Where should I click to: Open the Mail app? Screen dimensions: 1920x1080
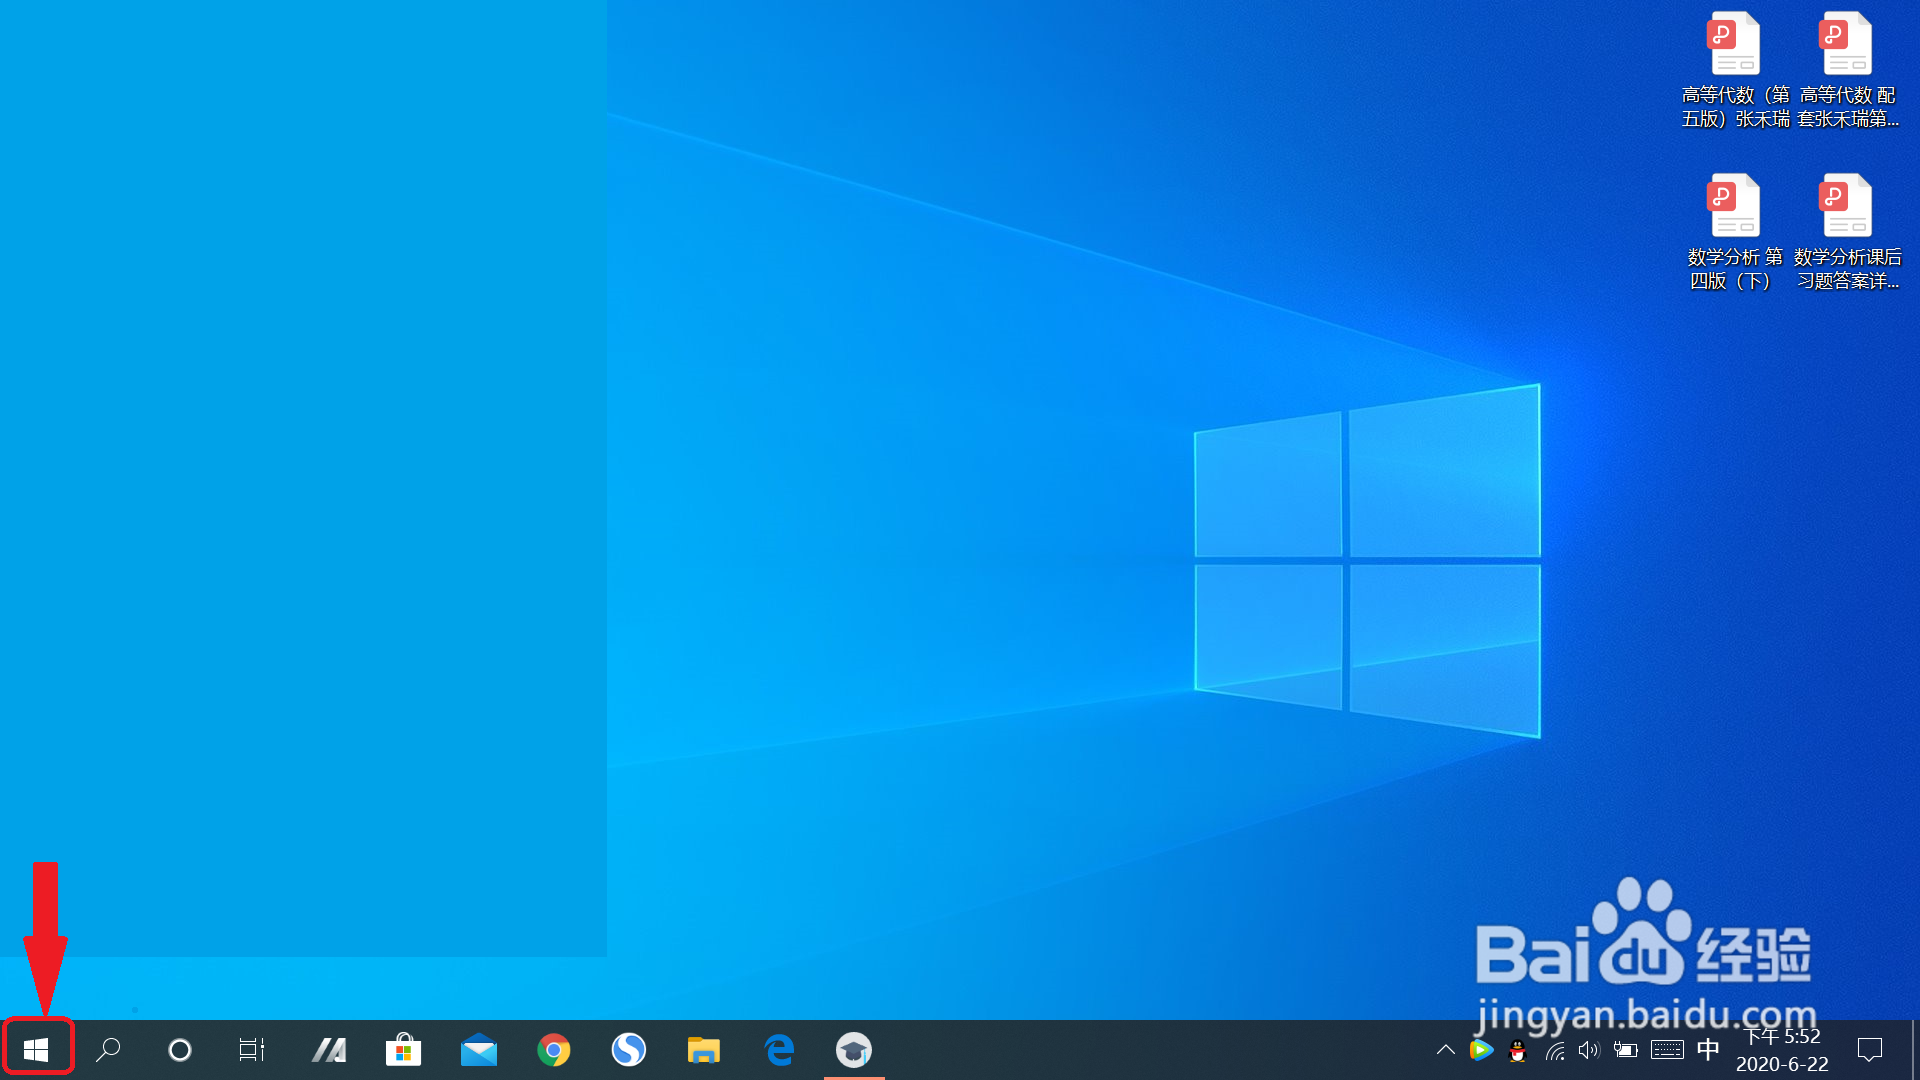478,1049
